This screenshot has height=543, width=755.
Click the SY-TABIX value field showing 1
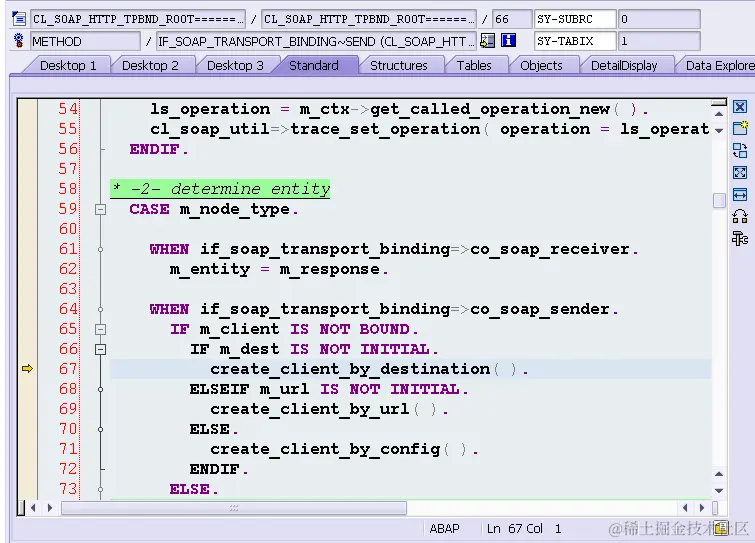tap(659, 41)
